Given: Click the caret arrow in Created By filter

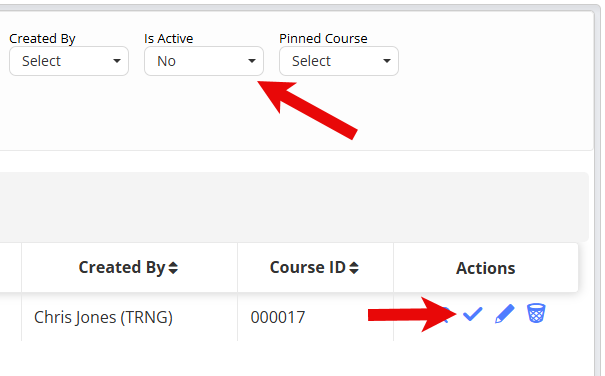Looking at the screenshot, I should pos(117,61).
